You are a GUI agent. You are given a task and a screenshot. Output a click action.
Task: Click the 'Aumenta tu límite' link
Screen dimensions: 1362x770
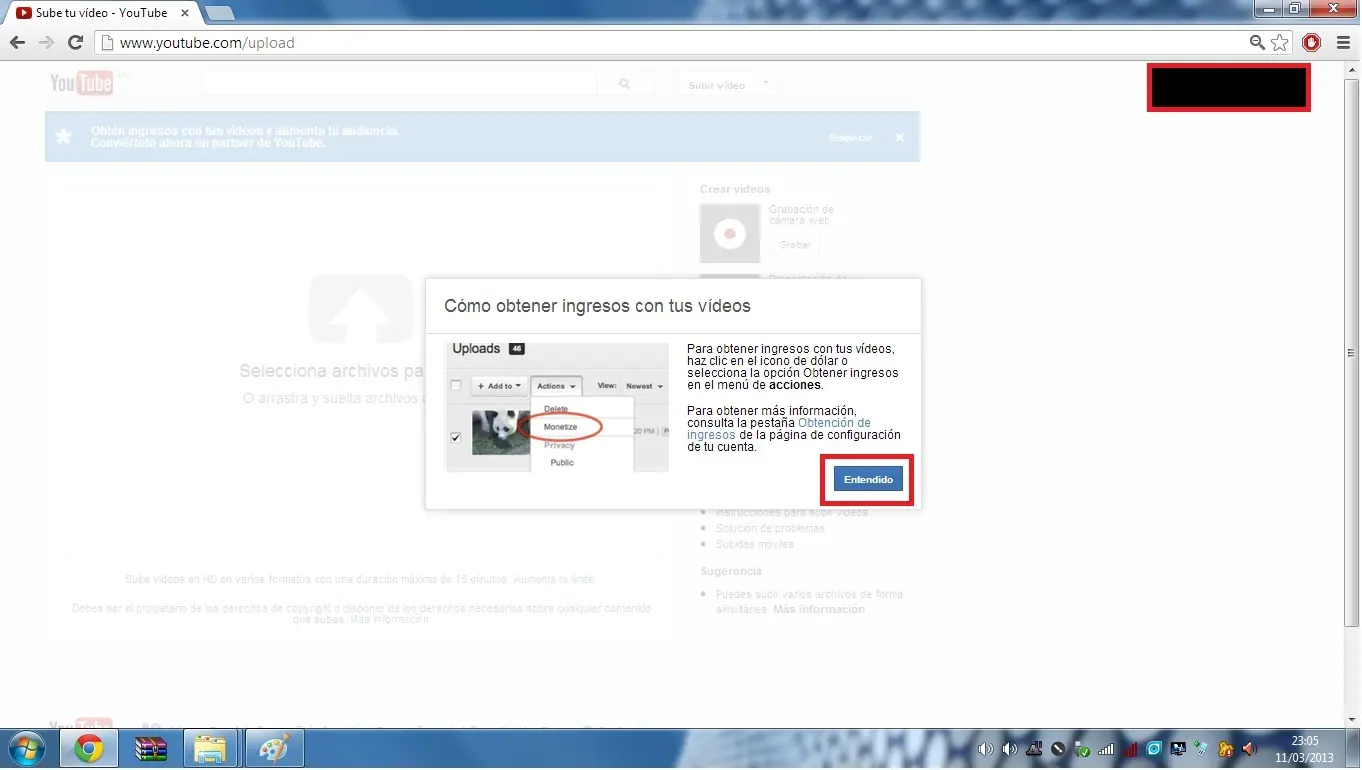click(556, 579)
